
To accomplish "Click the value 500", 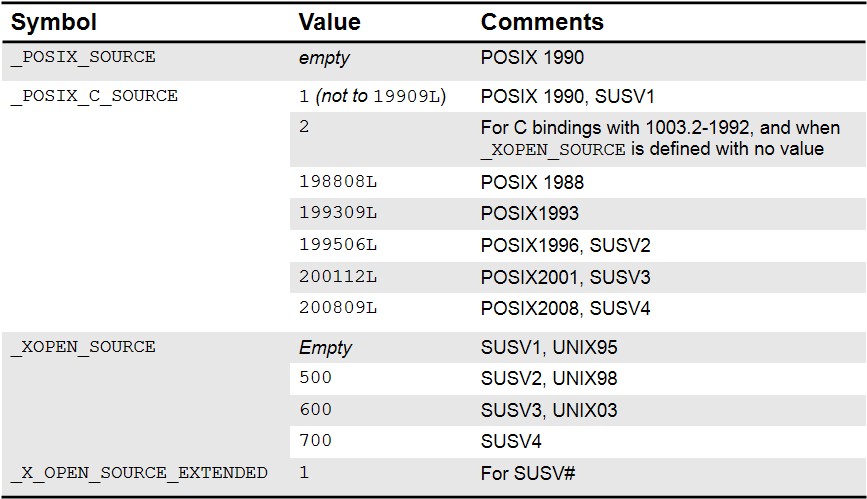I will [315, 378].
